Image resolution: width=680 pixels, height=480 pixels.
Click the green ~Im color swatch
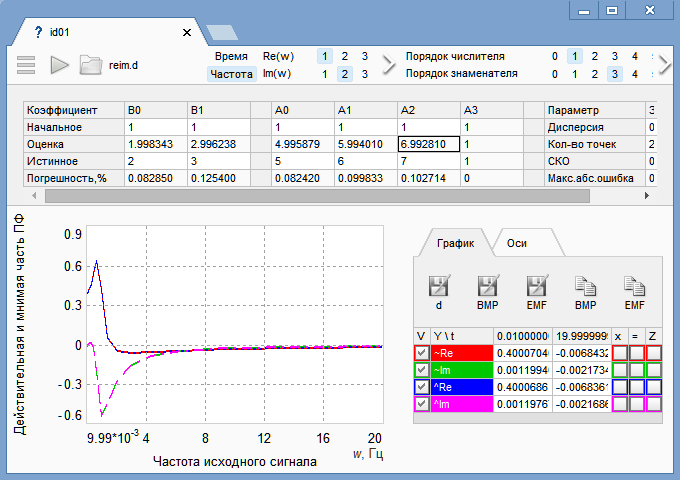(x=462, y=370)
